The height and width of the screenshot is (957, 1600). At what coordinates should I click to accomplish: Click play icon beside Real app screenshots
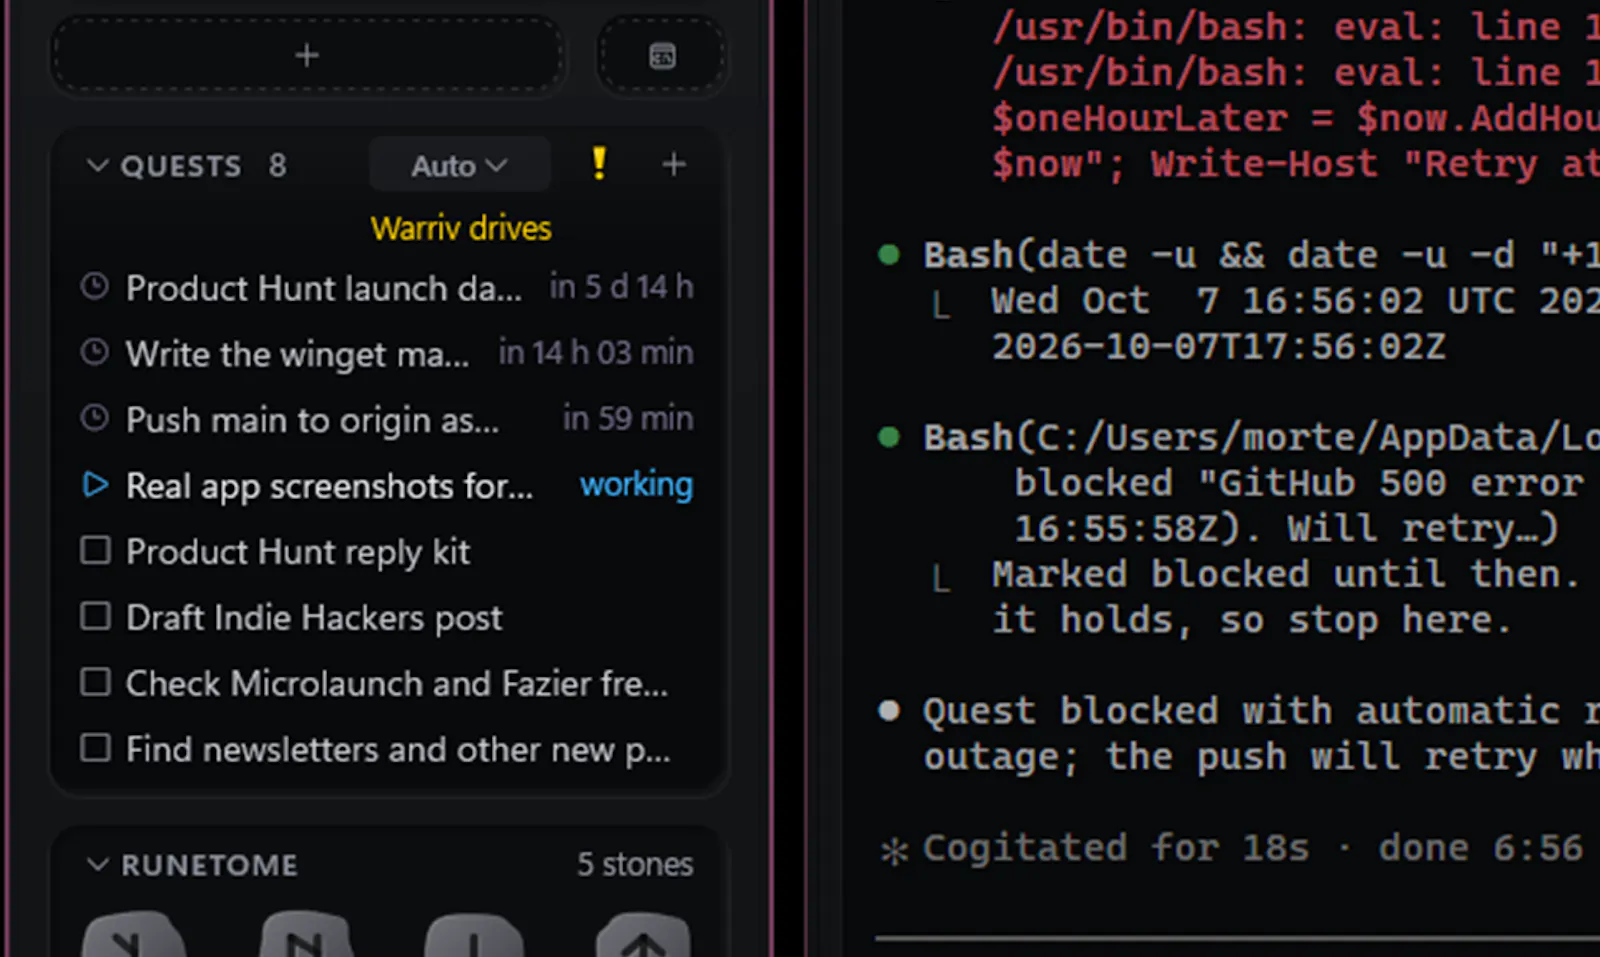(95, 485)
